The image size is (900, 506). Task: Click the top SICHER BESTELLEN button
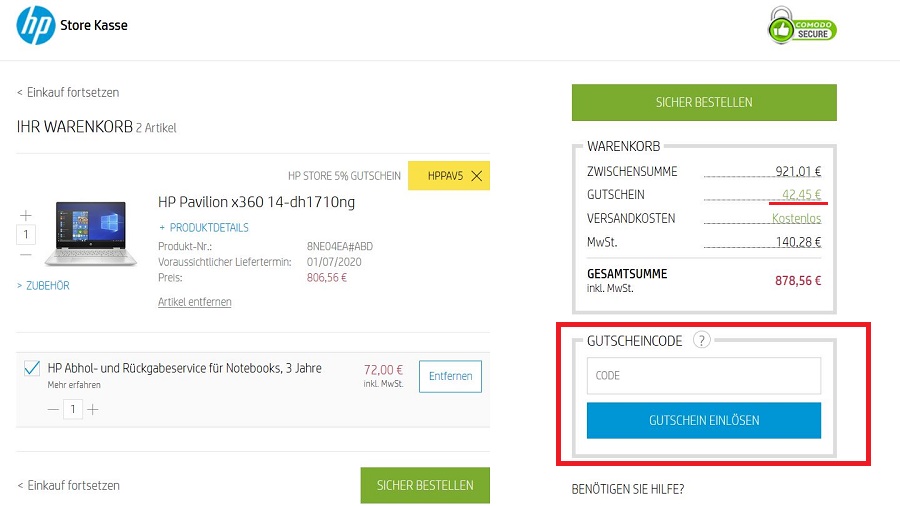tap(704, 102)
